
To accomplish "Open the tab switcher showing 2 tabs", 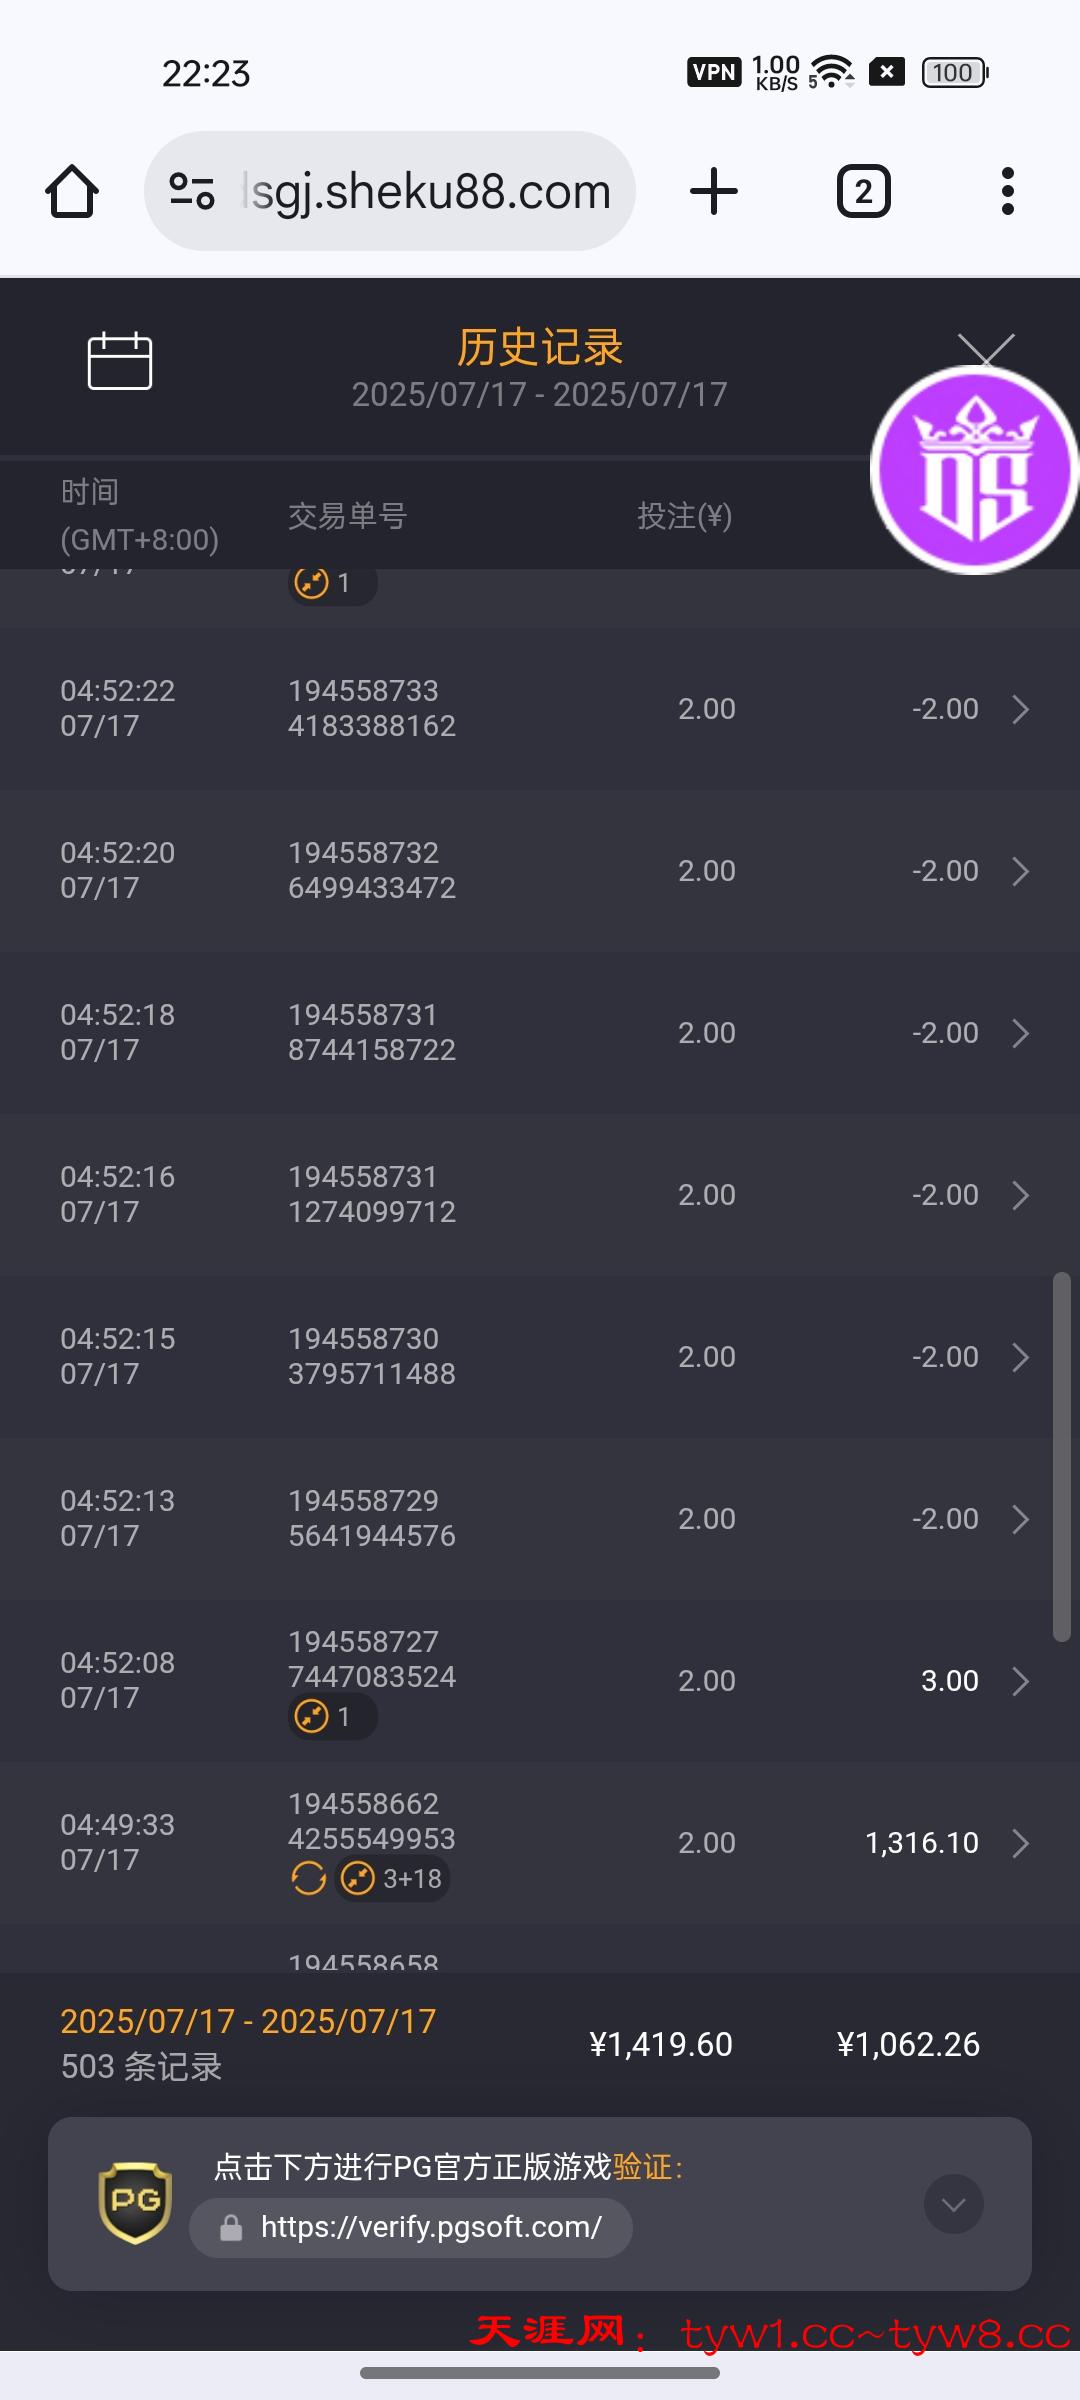I will coord(863,191).
